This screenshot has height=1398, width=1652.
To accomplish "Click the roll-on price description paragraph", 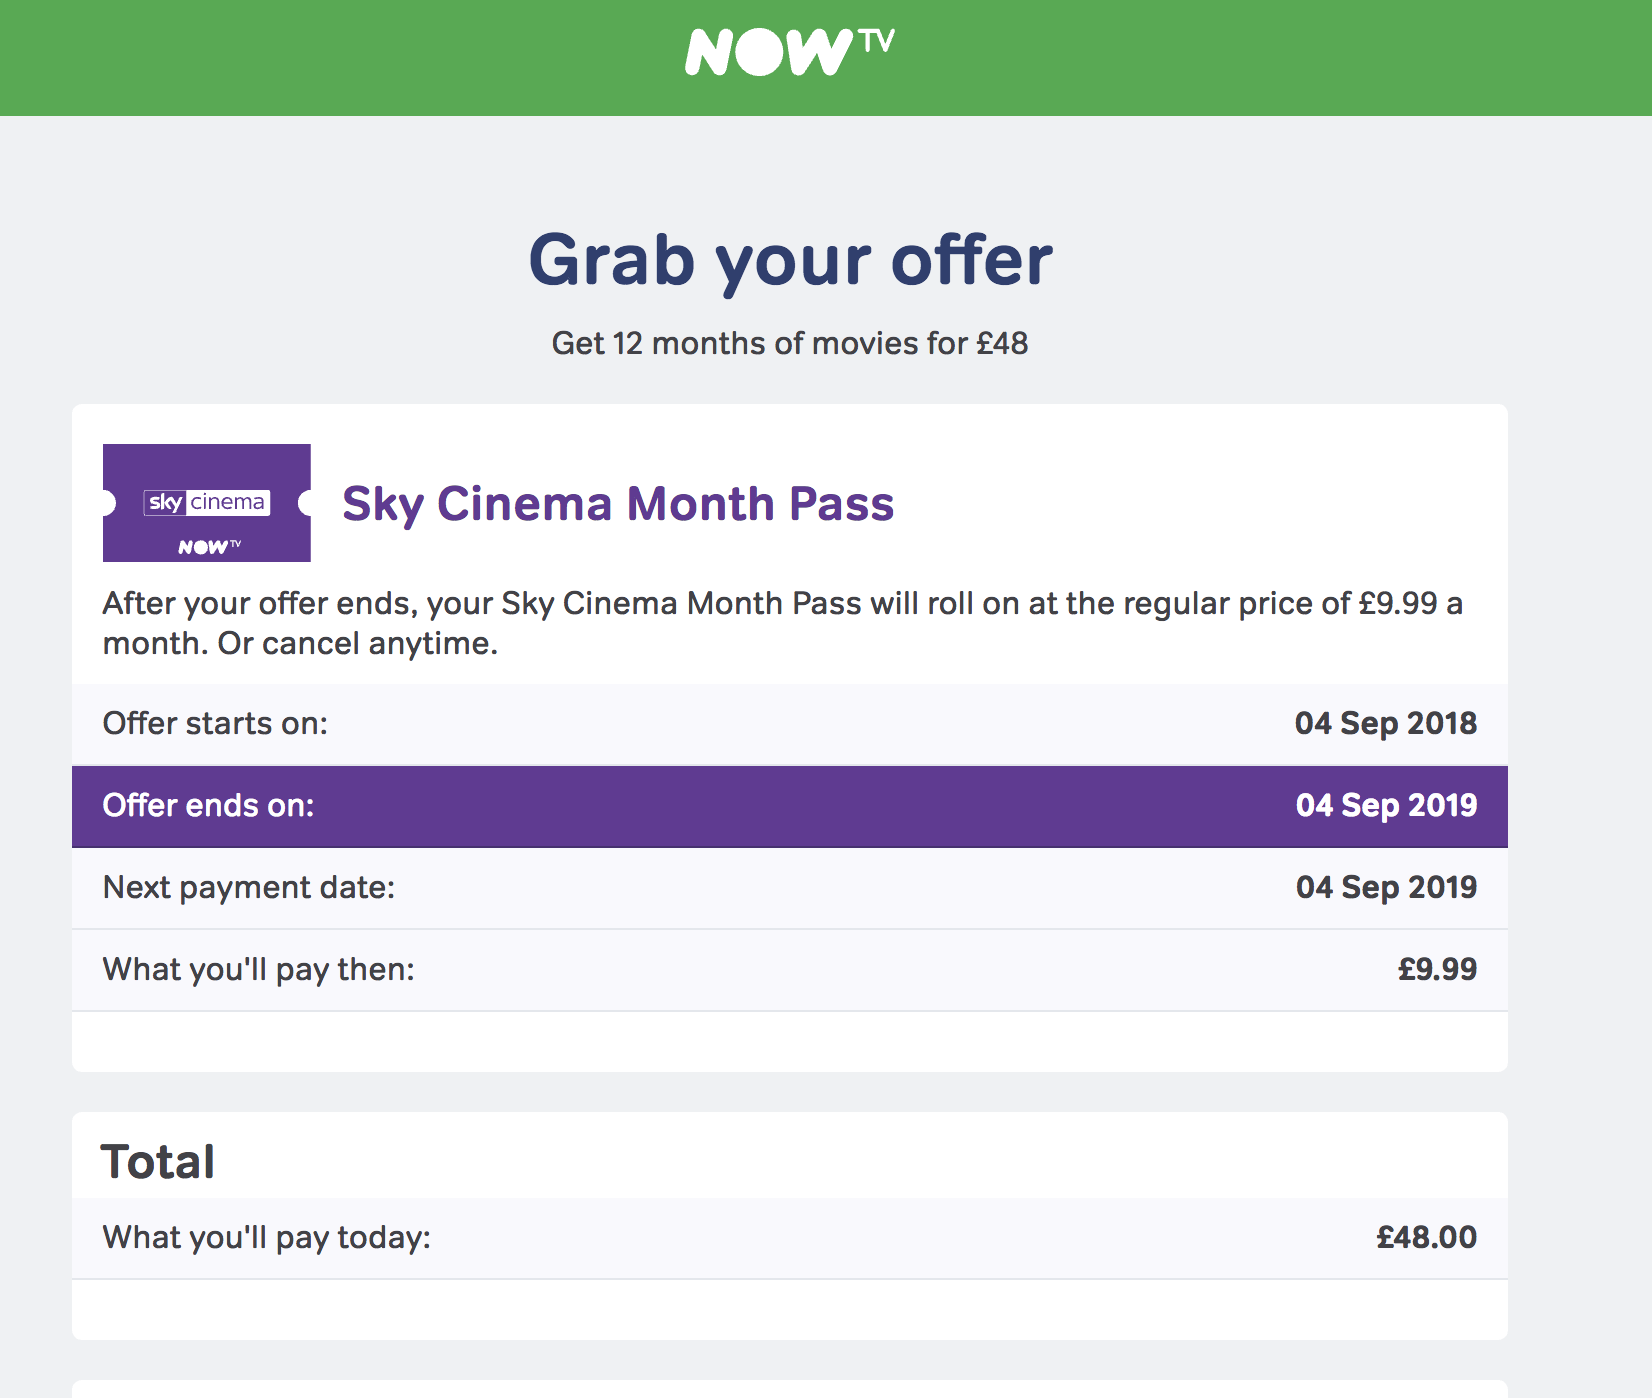I will click(x=783, y=623).
